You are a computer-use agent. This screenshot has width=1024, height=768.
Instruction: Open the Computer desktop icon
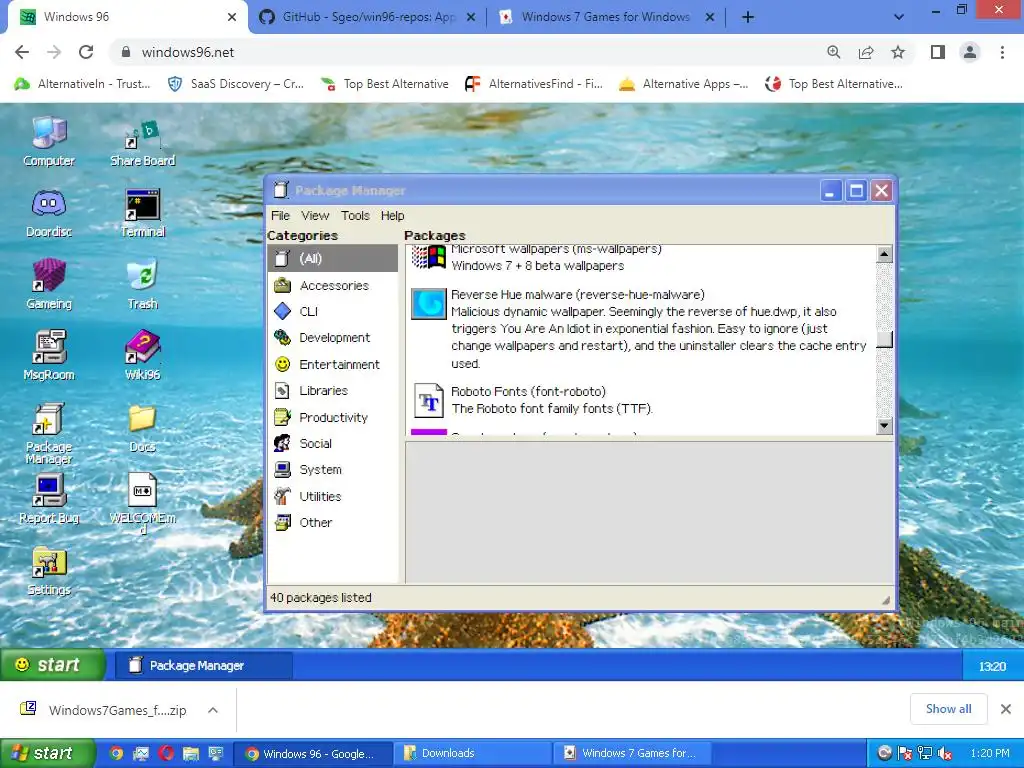49,141
